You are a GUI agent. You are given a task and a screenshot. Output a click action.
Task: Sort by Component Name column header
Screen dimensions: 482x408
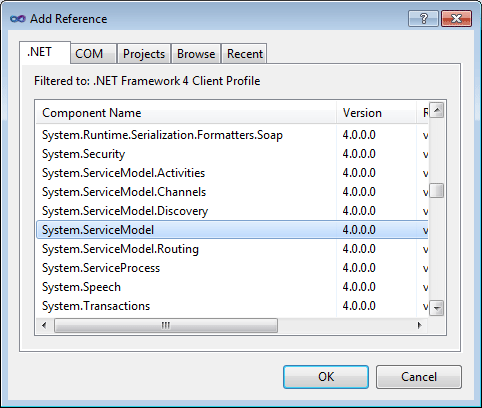pos(186,113)
